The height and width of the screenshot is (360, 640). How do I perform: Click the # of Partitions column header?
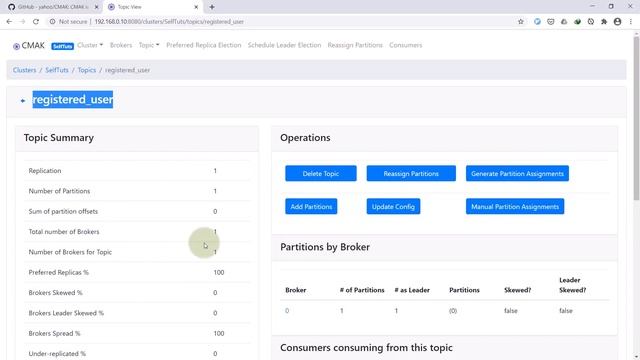pyautogui.click(x=362, y=290)
